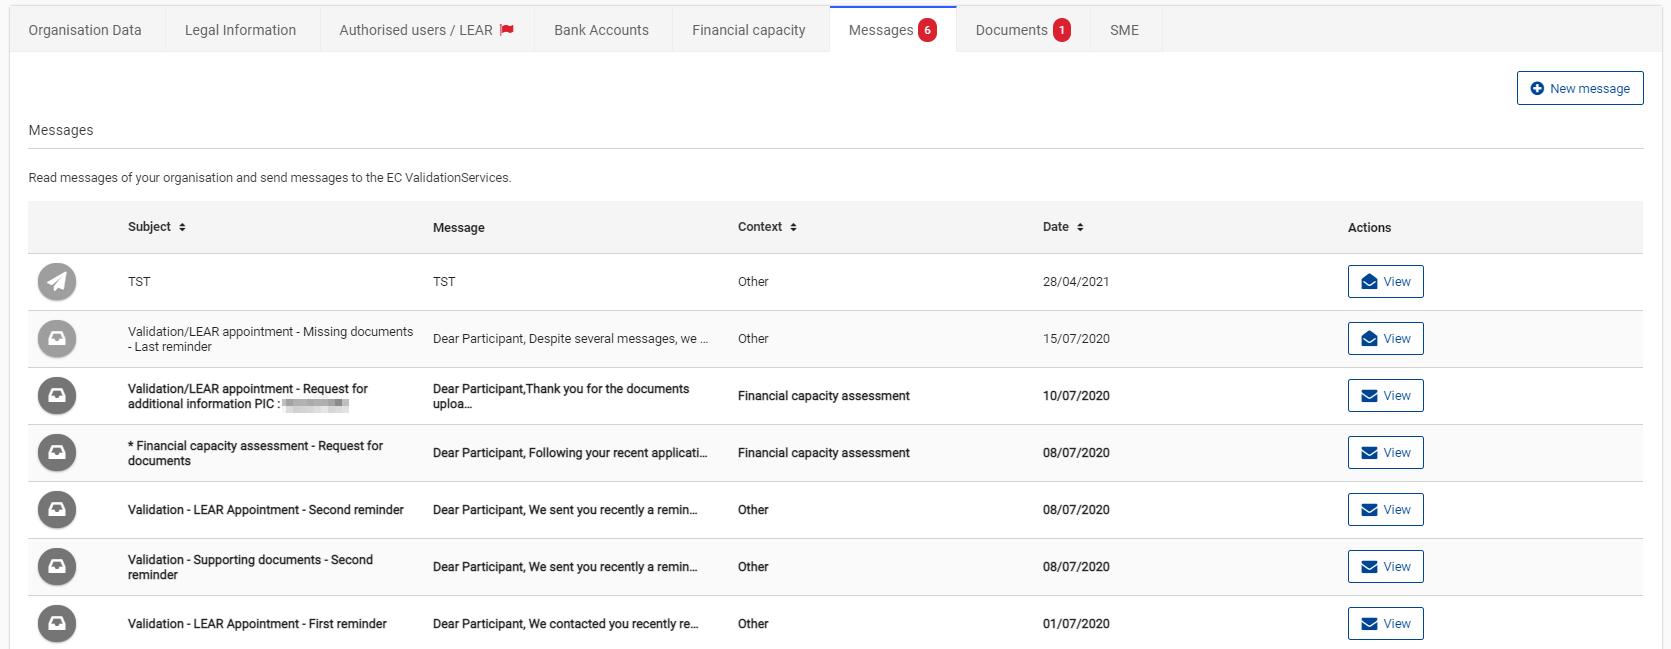Switch to the Financial capacity tab
The image size is (1671, 649).
click(749, 30)
